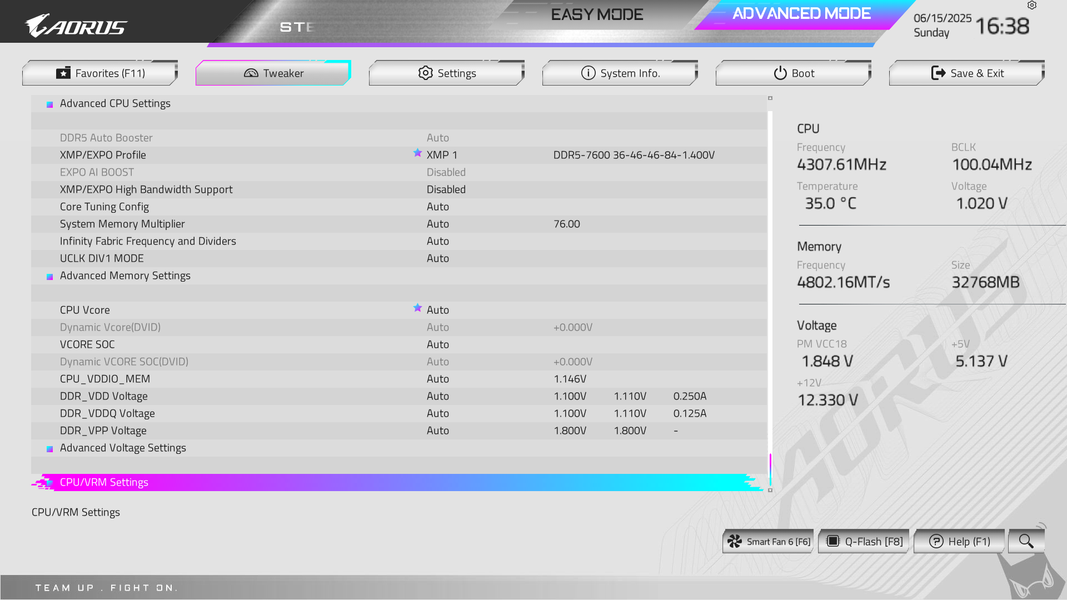Viewport: 1067px width, 600px height.
Task: Select the EXPO AI BOOST row
Action: (x=399, y=172)
